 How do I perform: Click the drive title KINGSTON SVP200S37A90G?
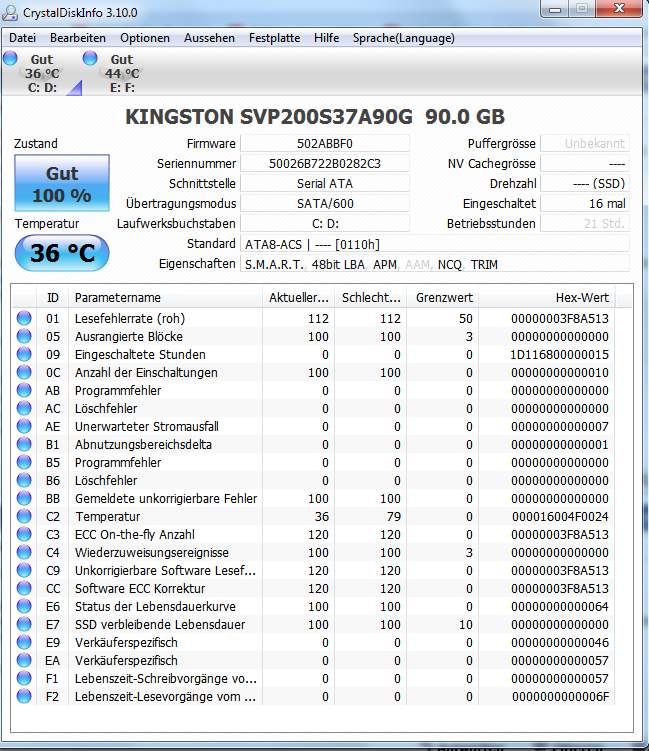(269, 117)
